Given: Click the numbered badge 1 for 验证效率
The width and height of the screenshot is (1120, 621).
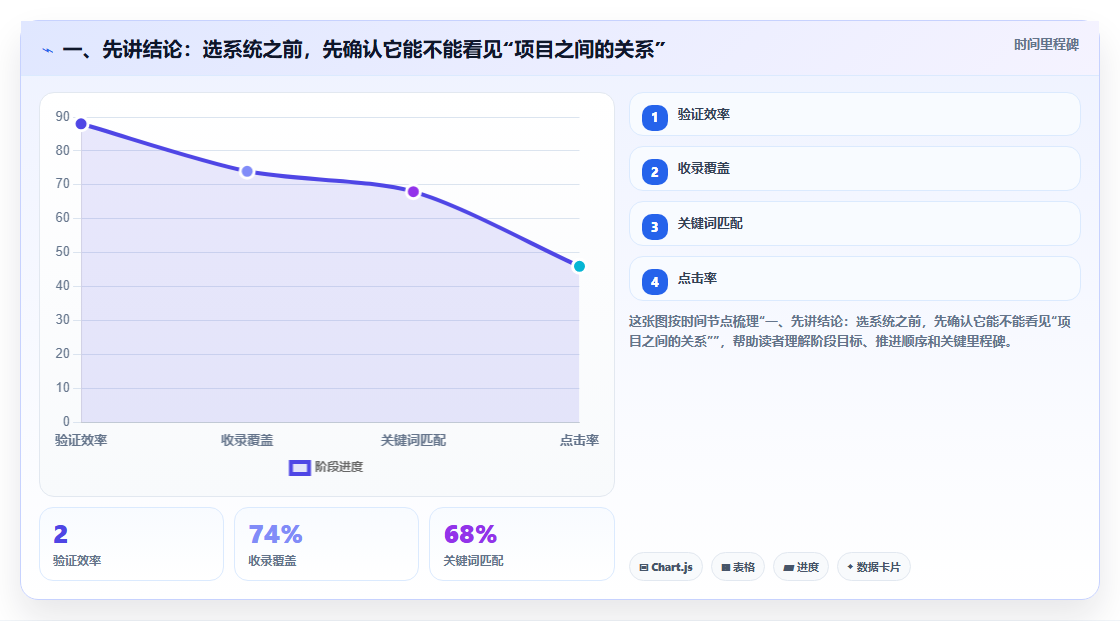Looking at the screenshot, I should [654, 117].
